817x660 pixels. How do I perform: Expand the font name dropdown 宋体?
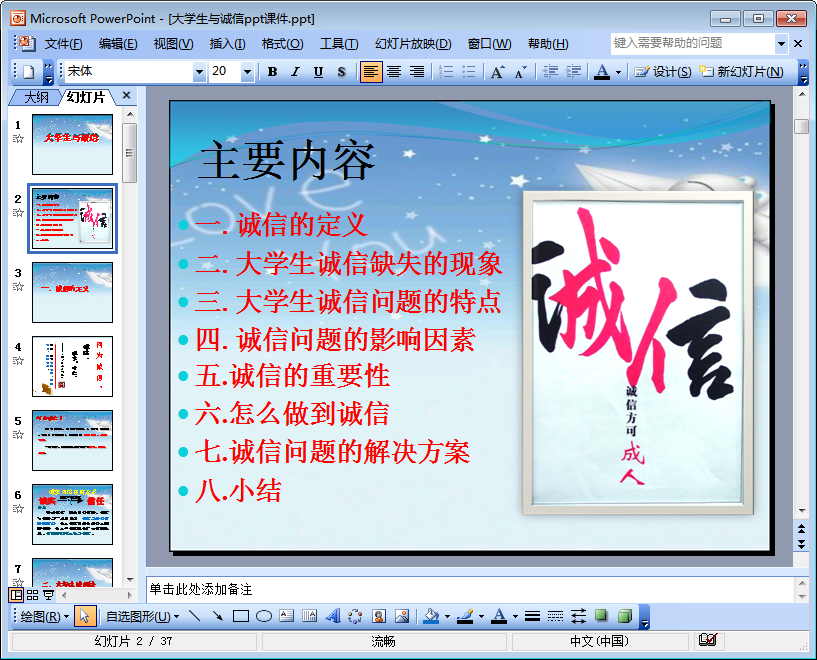(x=199, y=72)
